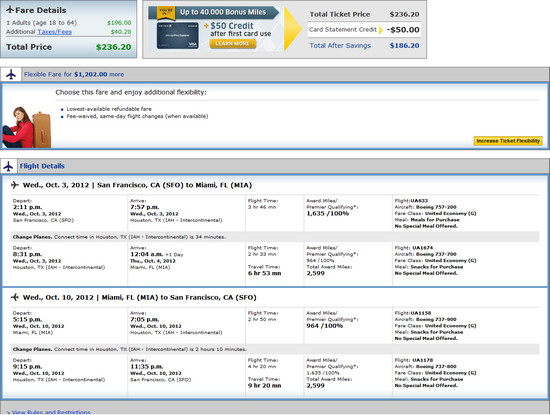550x415 pixels.
Task: Click the Flight Details airplane icon
Action: pyautogui.click(x=8, y=166)
